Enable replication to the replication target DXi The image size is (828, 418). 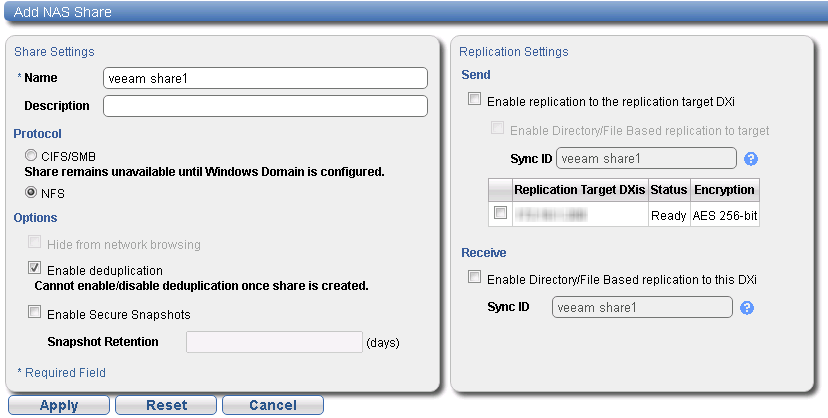tap(475, 100)
